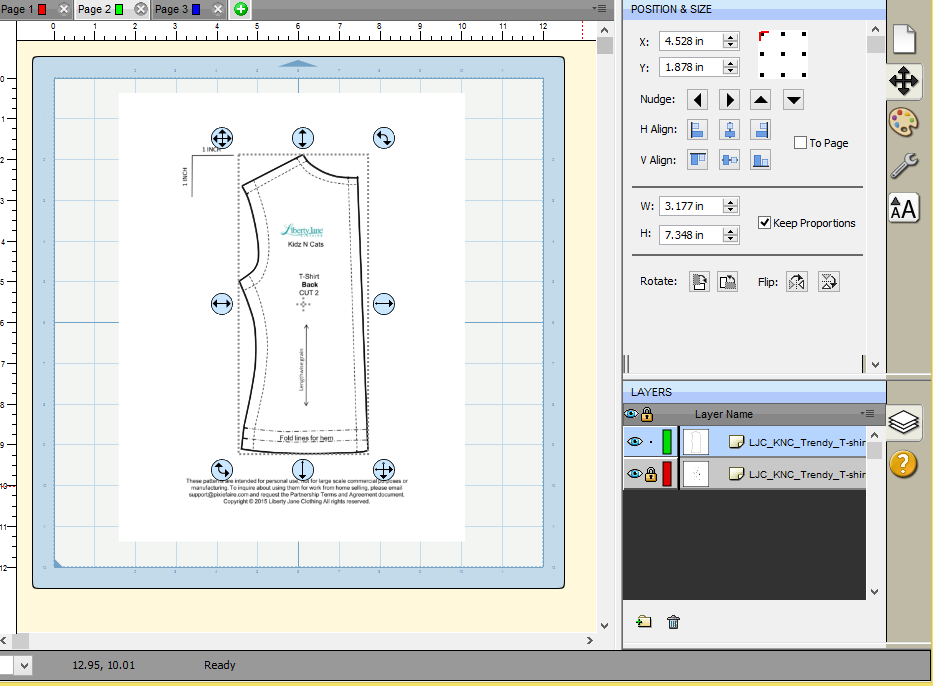The height and width of the screenshot is (686, 933).
Task: Hide the green layer using its eye icon
Action: [x=632, y=441]
